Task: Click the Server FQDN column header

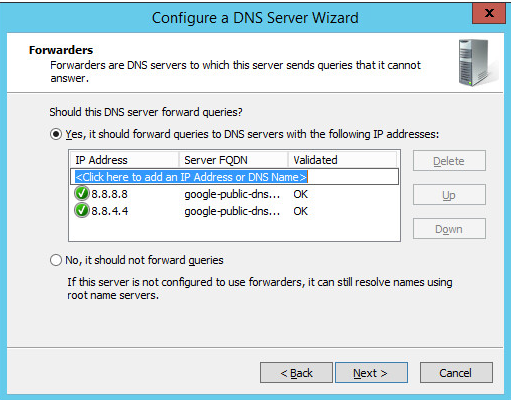Action: [x=233, y=160]
